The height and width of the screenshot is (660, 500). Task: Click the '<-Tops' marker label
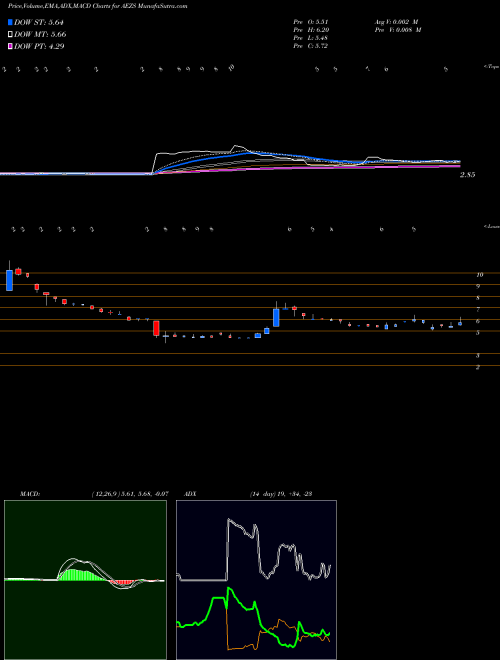[x=491, y=67]
